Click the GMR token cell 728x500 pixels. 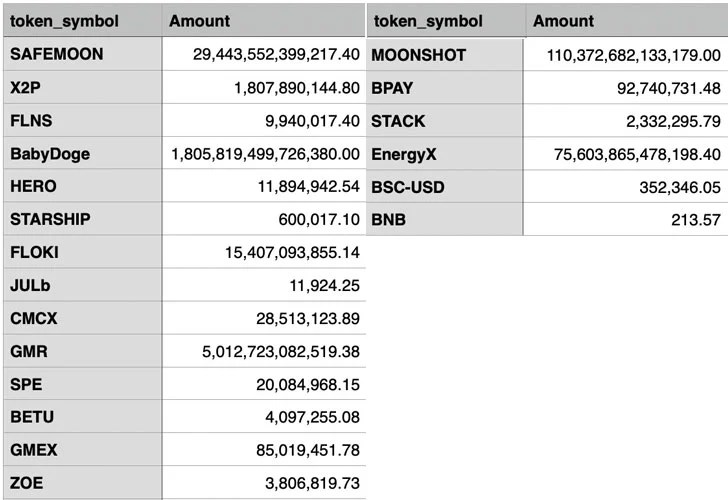[28, 352]
